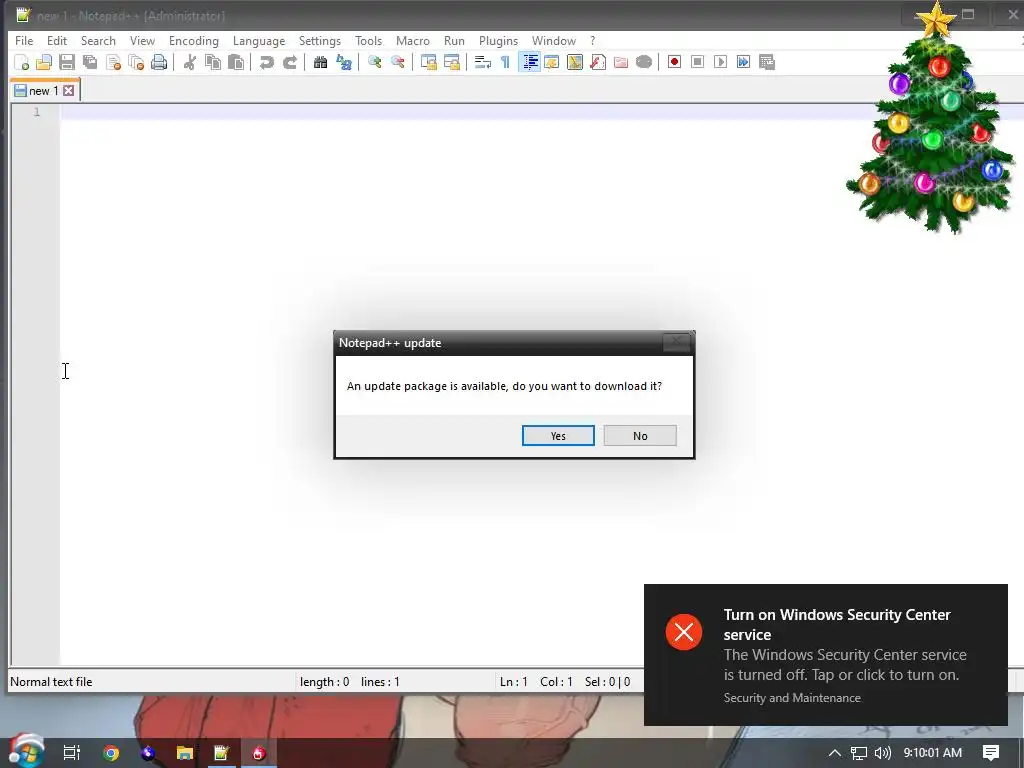Close the current document using the toolbar Close icon
This screenshot has height=768, width=1024.
tap(114, 62)
